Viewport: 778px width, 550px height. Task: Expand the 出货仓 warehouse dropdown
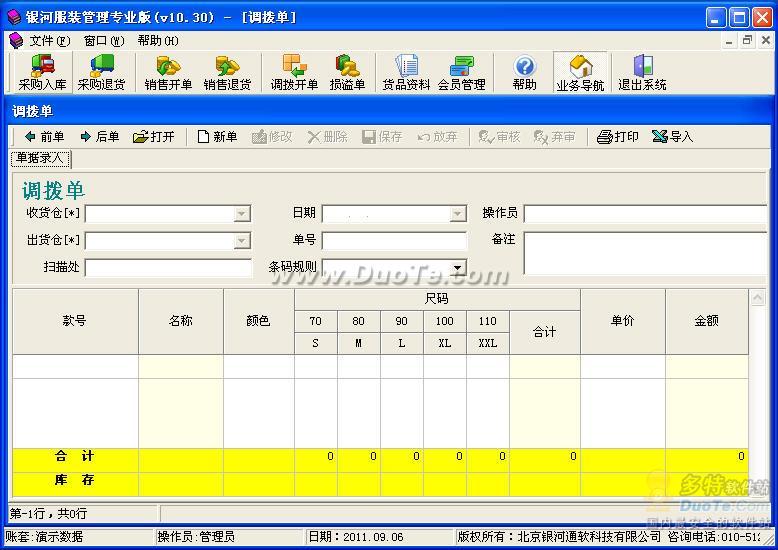coord(242,241)
